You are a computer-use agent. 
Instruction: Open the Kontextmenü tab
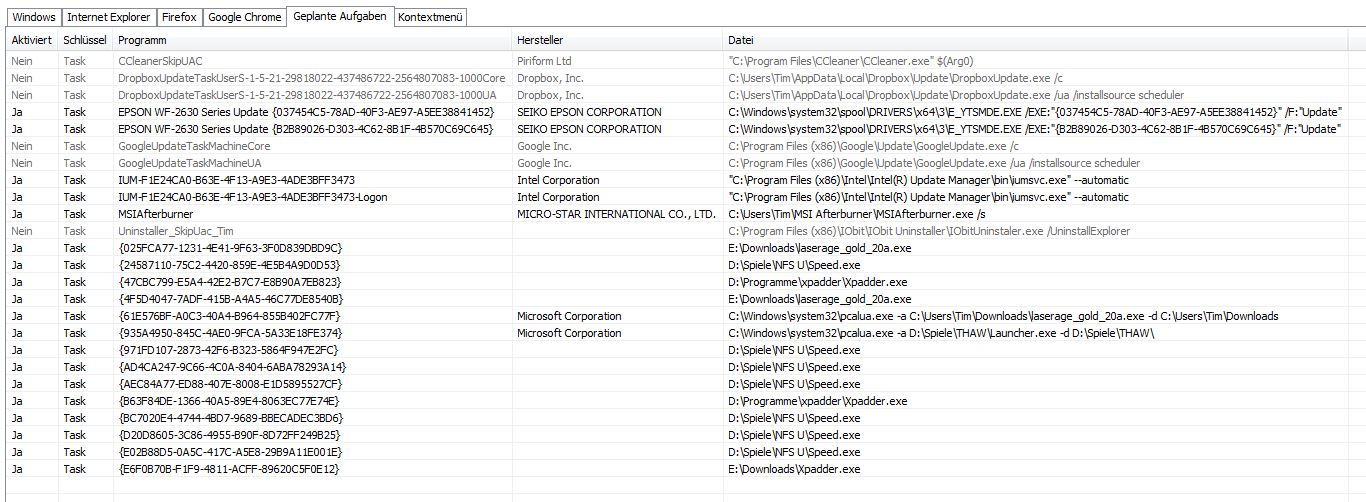click(430, 18)
